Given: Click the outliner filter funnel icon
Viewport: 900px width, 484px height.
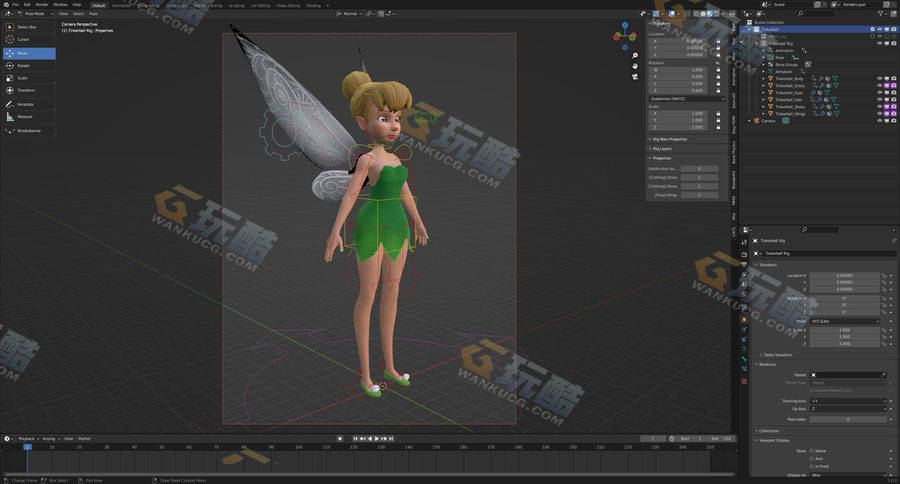Looking at the screenshot, I should pyautogui.click(x=882, y=13).
